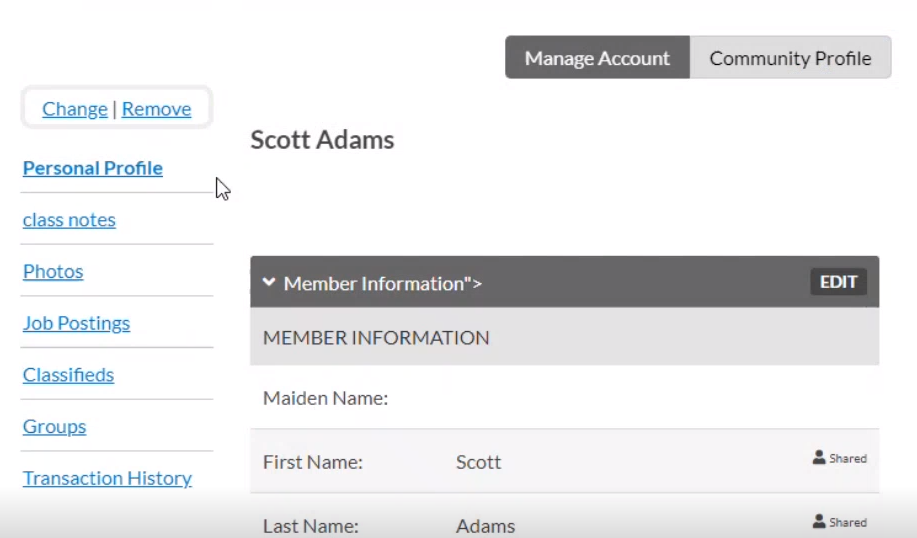Select Groups from the sidebar
917x538 pixels.
click(54, 427)
